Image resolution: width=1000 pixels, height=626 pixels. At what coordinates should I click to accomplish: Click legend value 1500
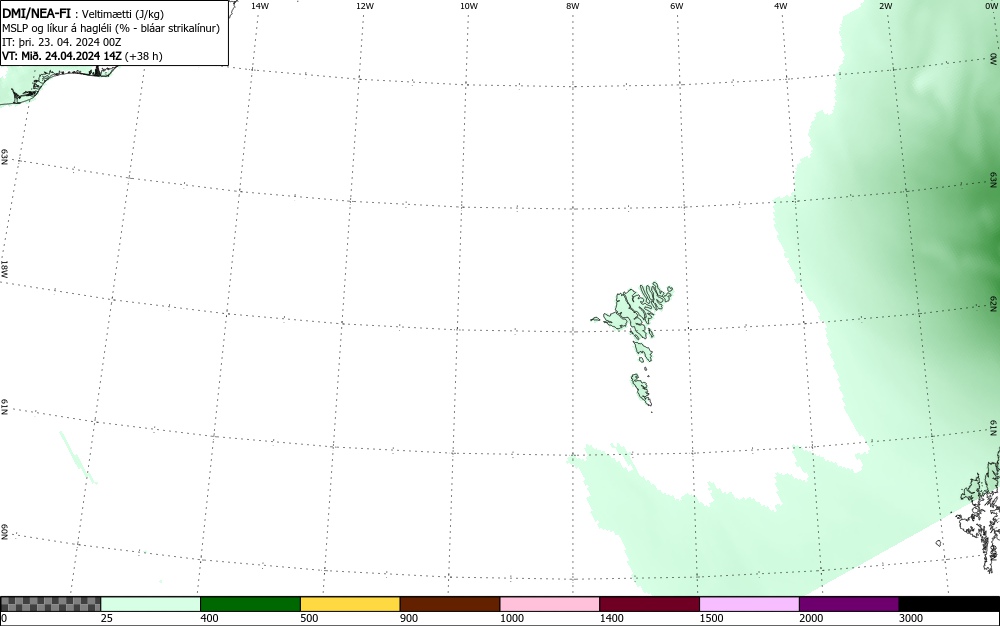coord(711,618)
